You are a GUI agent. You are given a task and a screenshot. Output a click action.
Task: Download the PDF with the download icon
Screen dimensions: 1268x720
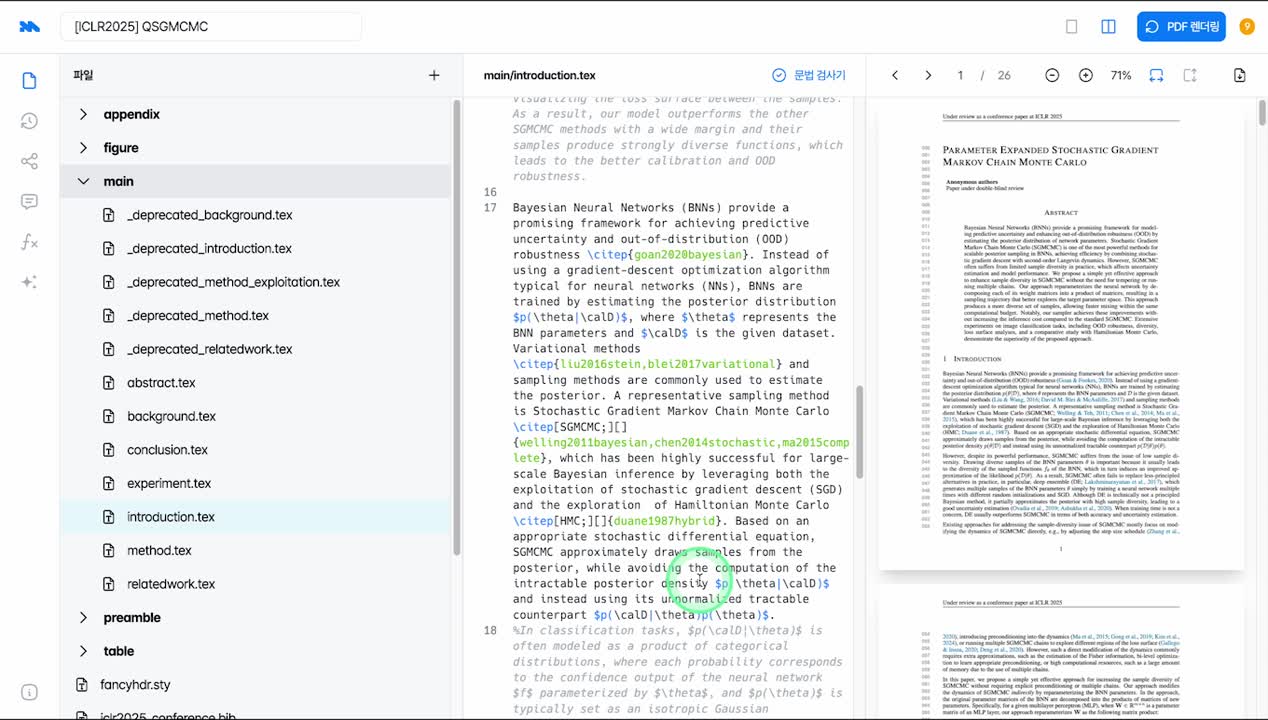1240,75
